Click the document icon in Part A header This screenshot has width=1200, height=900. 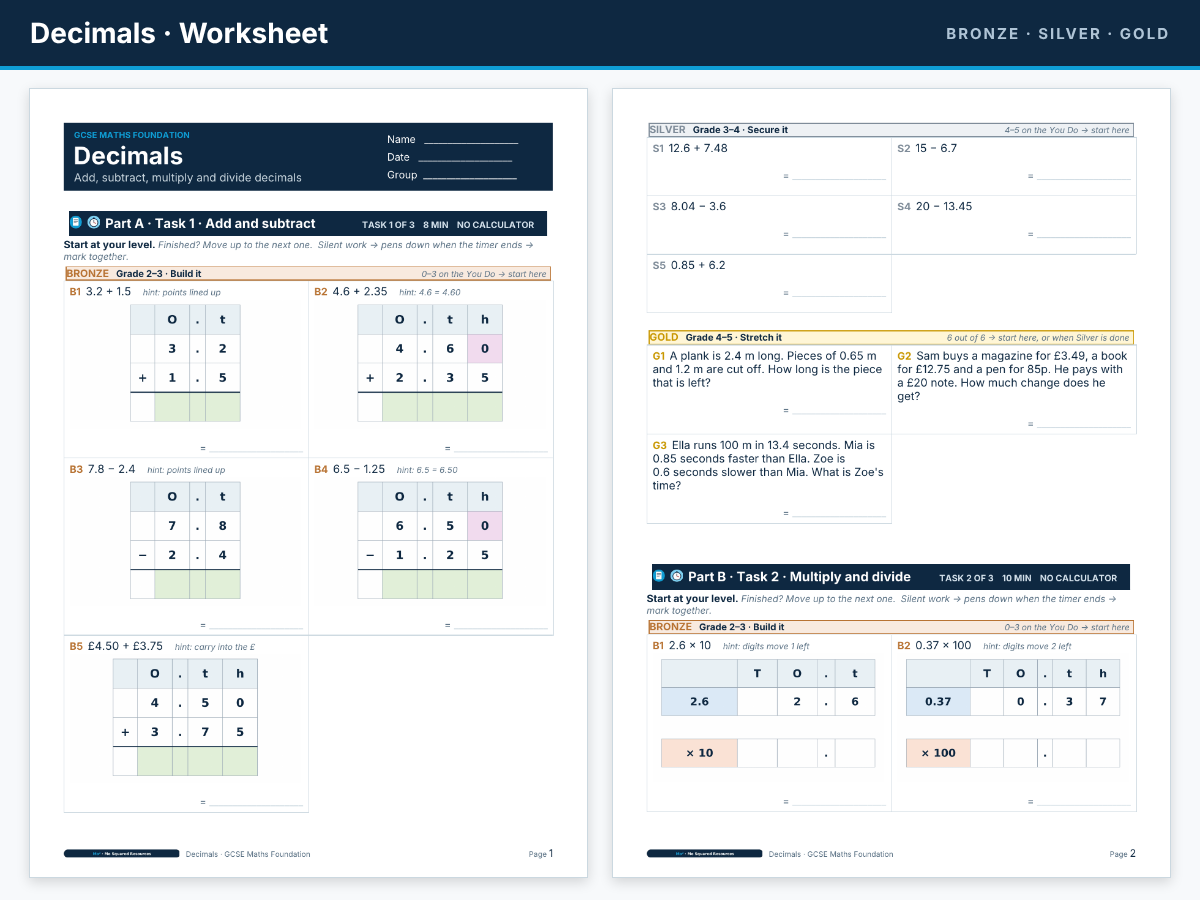pos(76,223)
